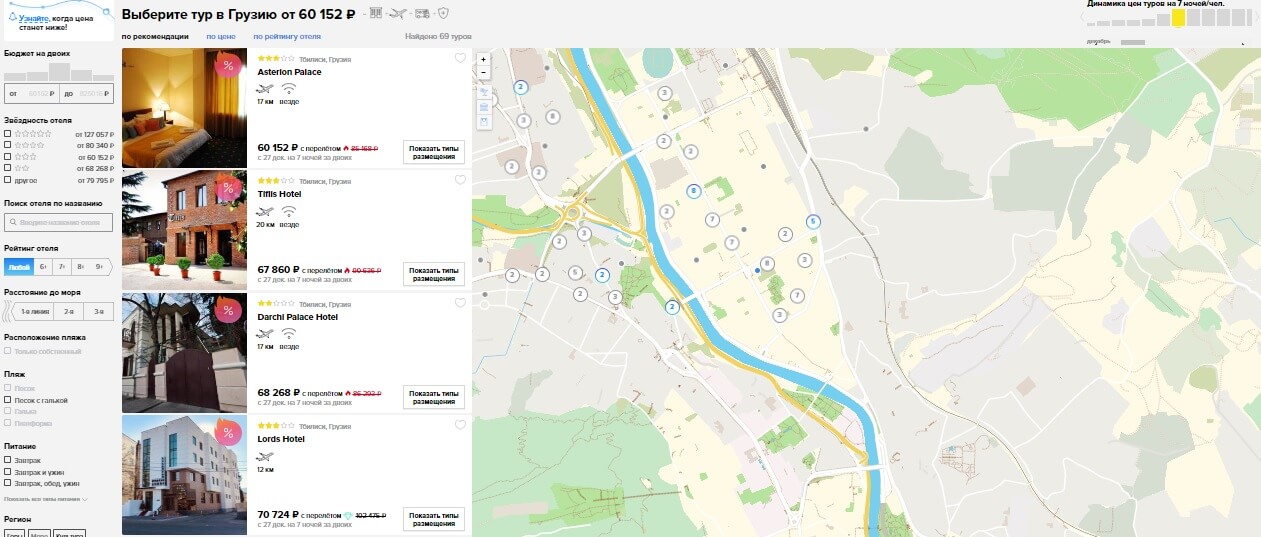
Task: Select the 9+ hotel rating tab
Action: click(x=100, y=267)
